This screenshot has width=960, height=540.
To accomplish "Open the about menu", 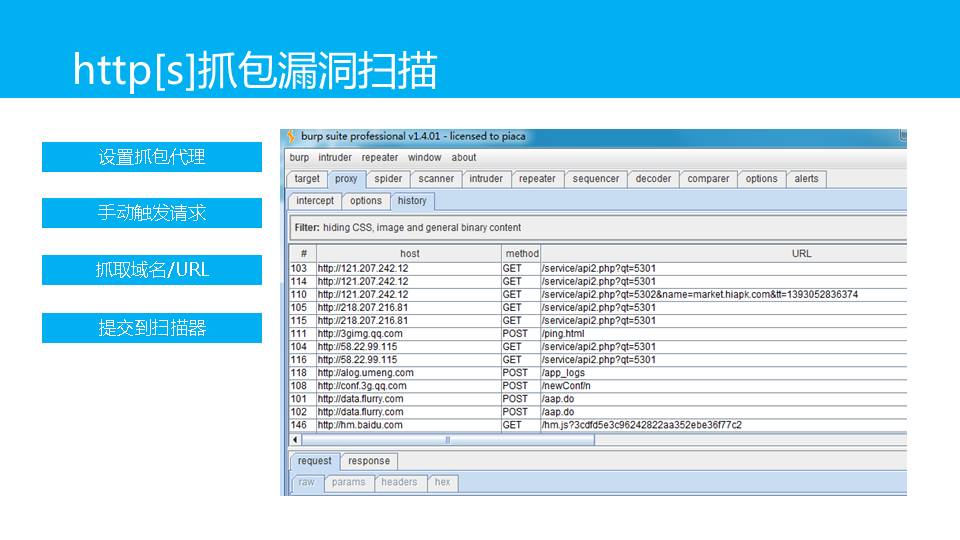I will tap(464, 157).
